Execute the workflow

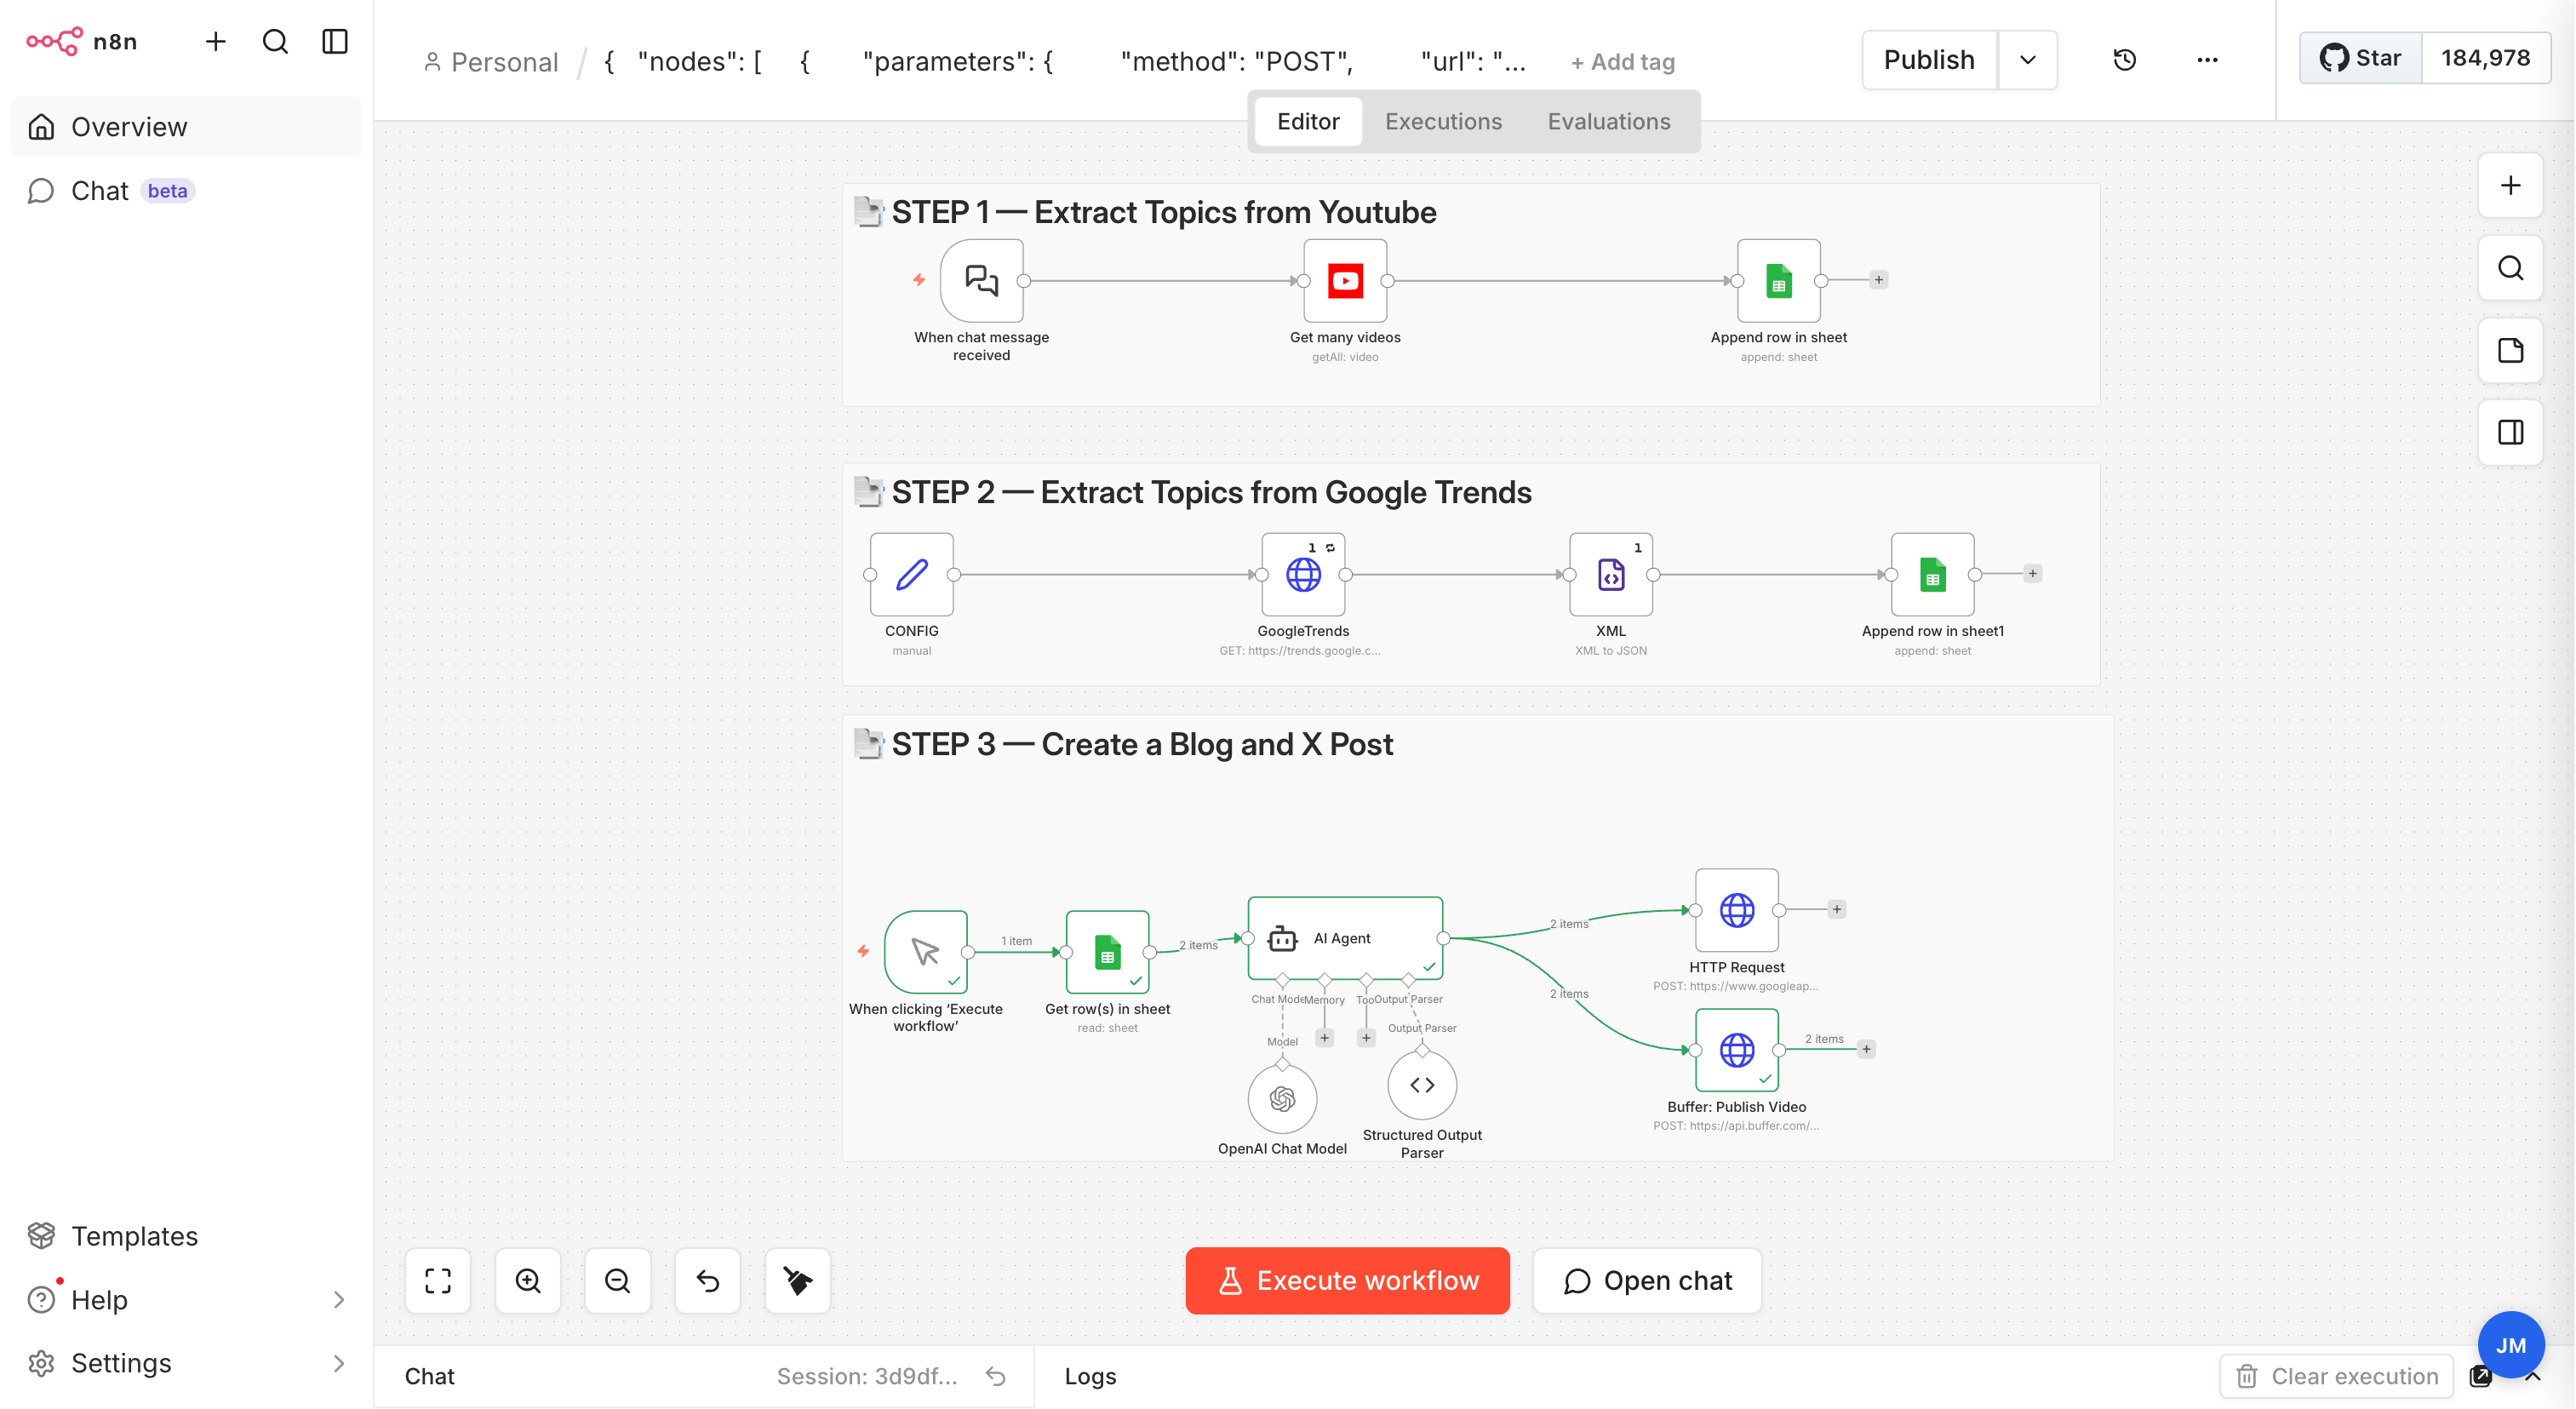coord(1347,1281)
